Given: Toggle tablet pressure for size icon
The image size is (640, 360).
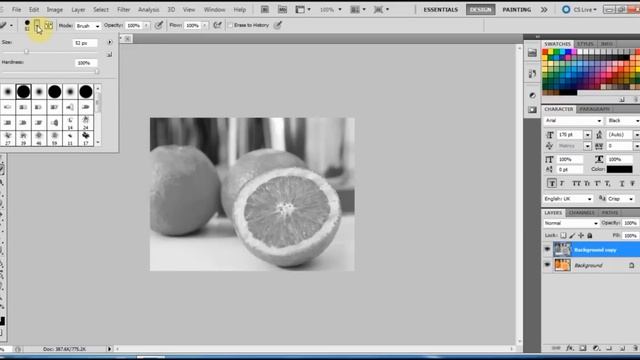Looking at the screenshot, I should point(278,25).
